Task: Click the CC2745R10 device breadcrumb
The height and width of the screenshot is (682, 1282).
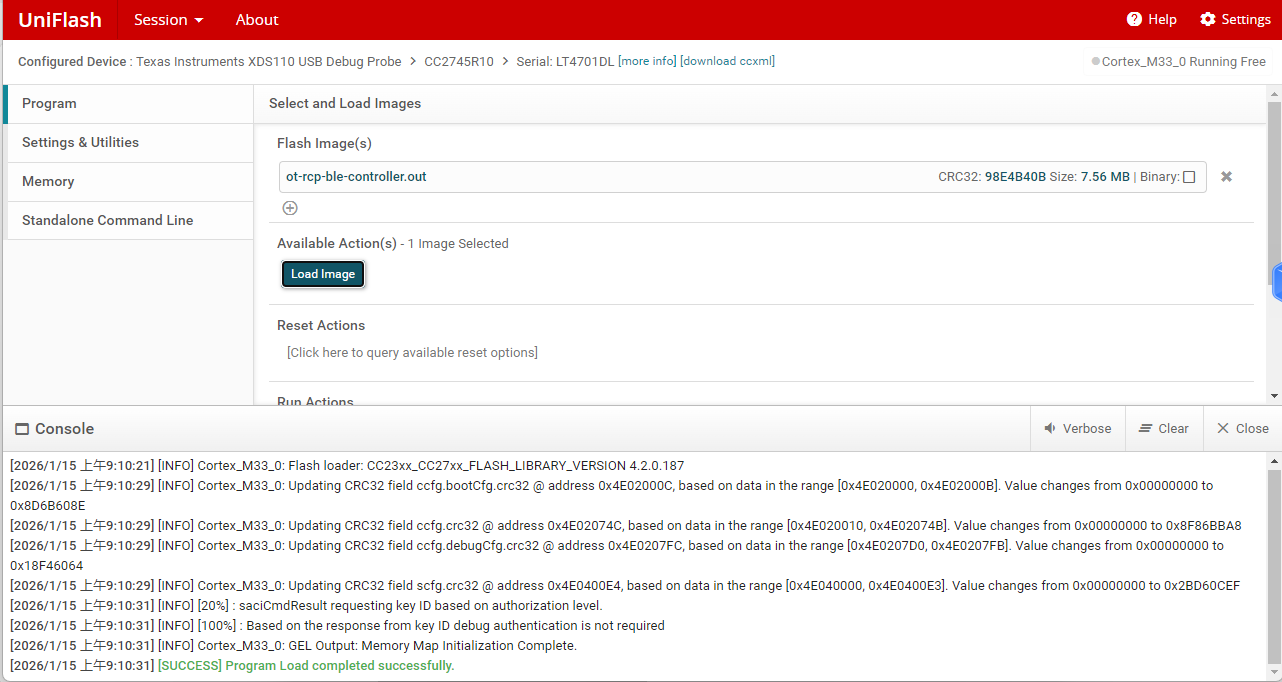Action: click(x=459, y=61)
